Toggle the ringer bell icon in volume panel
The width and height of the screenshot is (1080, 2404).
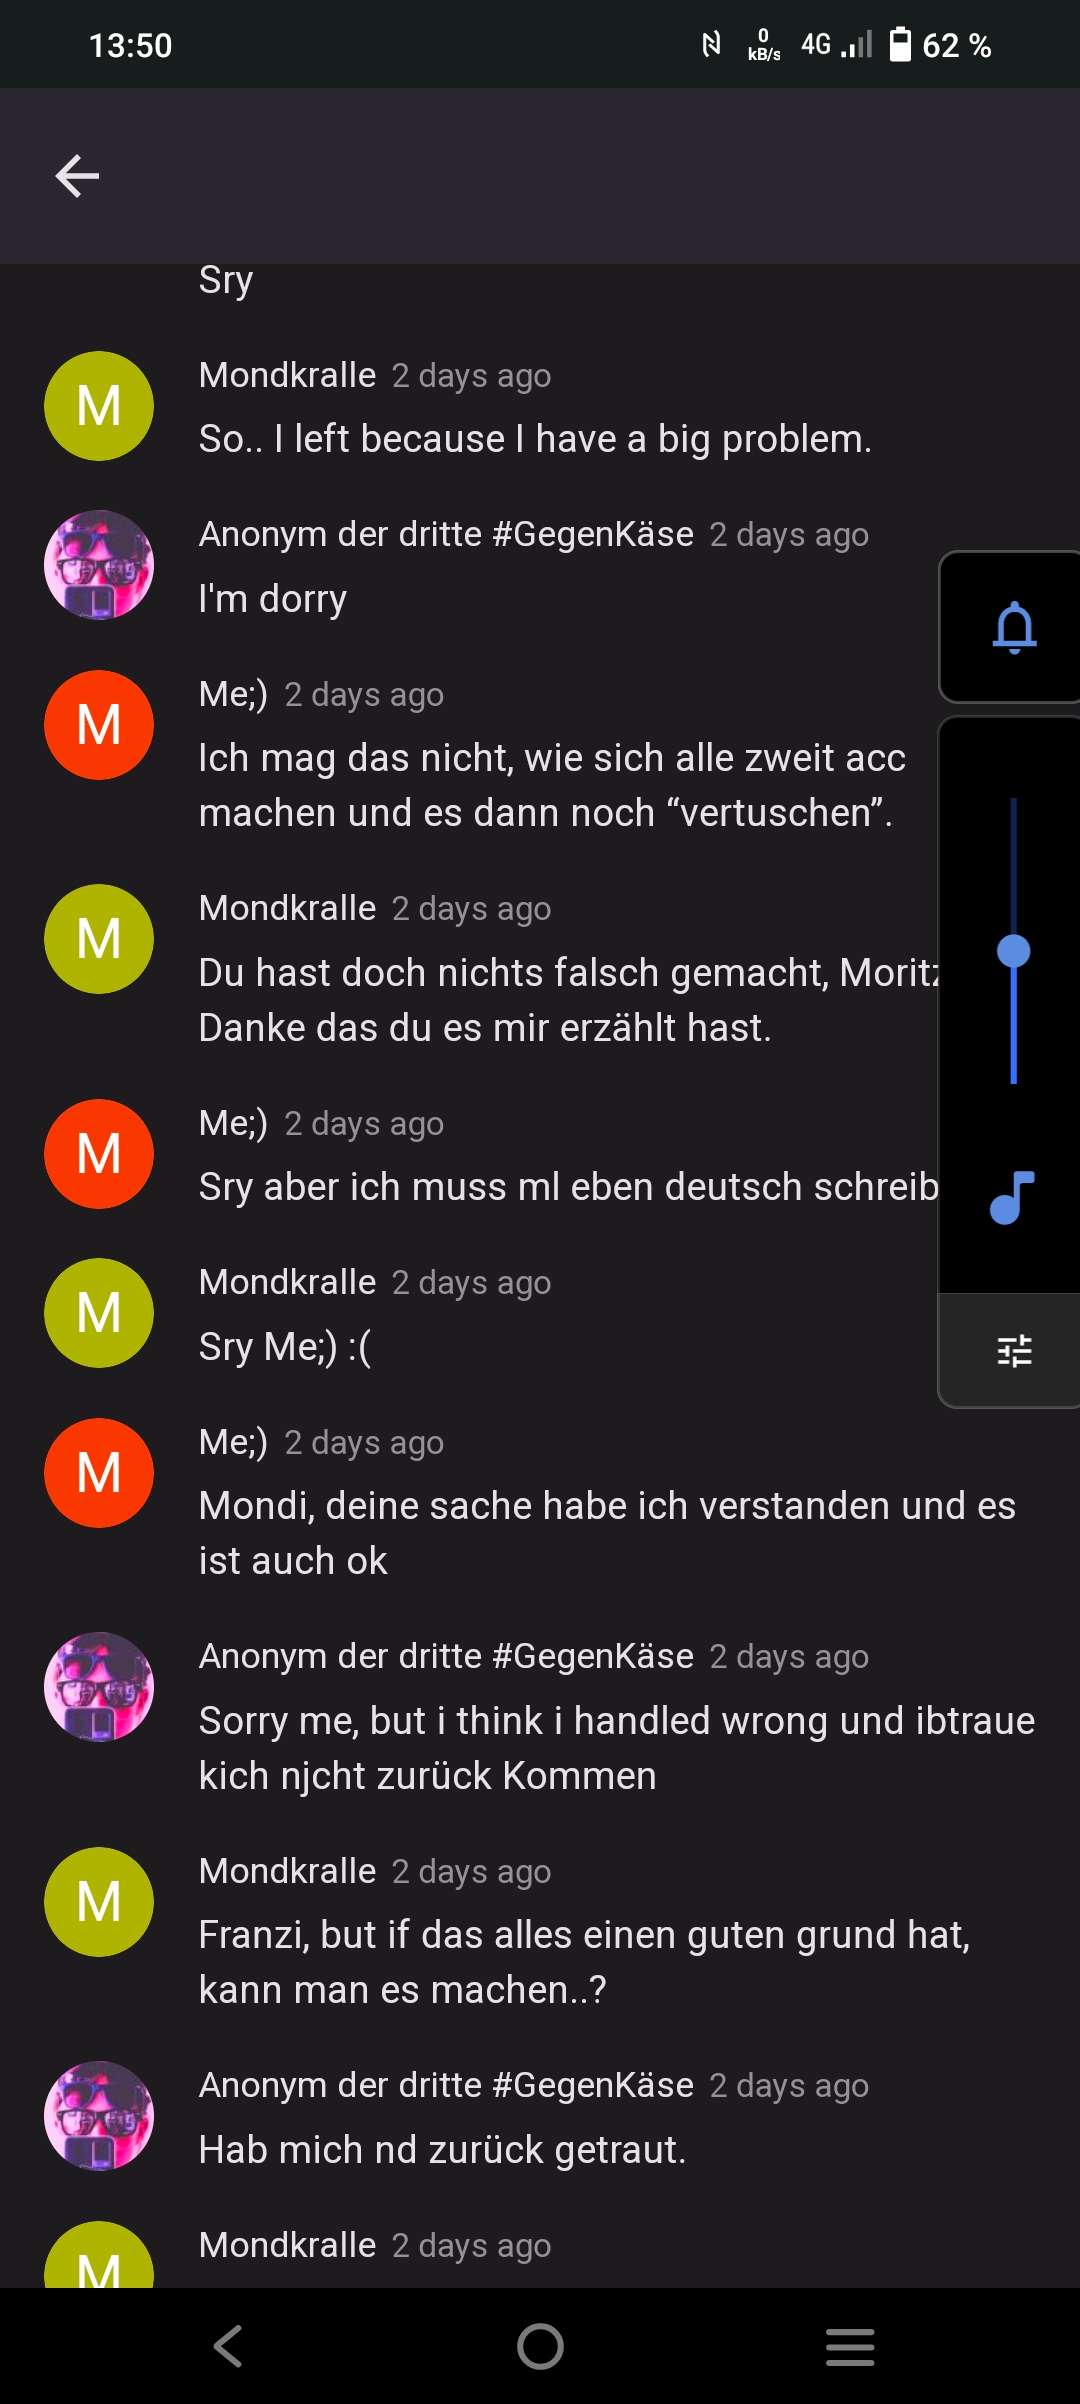(1014, 627)
